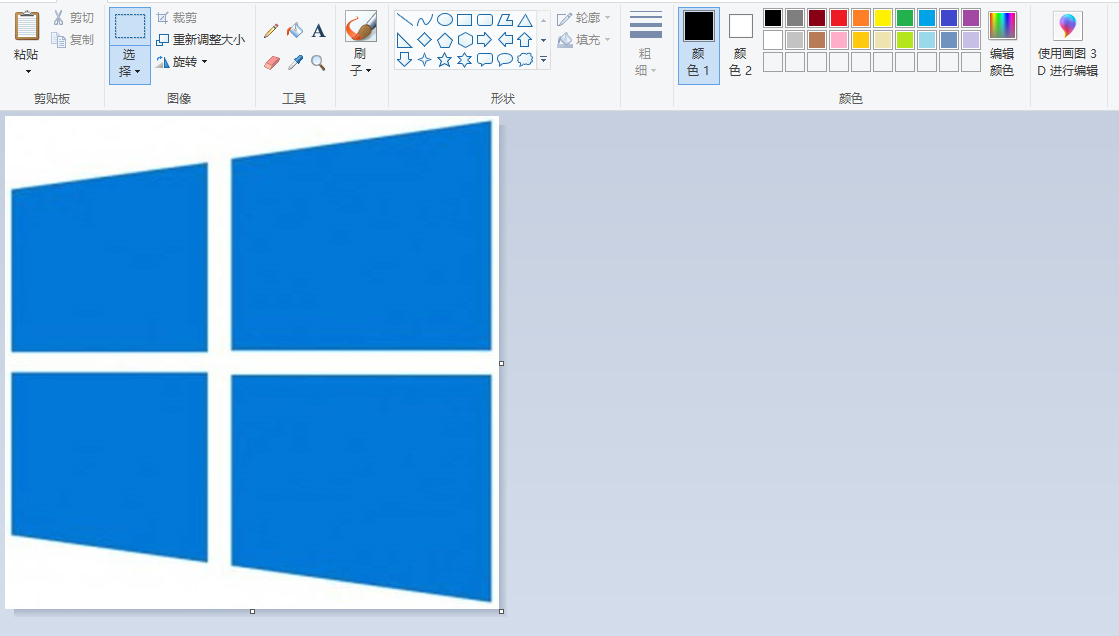Pick the red color swatch
This screenshot has height=636, width=1119.
839,18
